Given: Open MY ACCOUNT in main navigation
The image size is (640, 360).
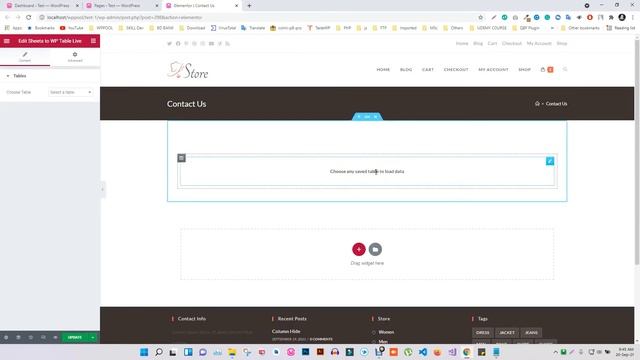Looking at the screenshot, I should [x=493, y=70].
